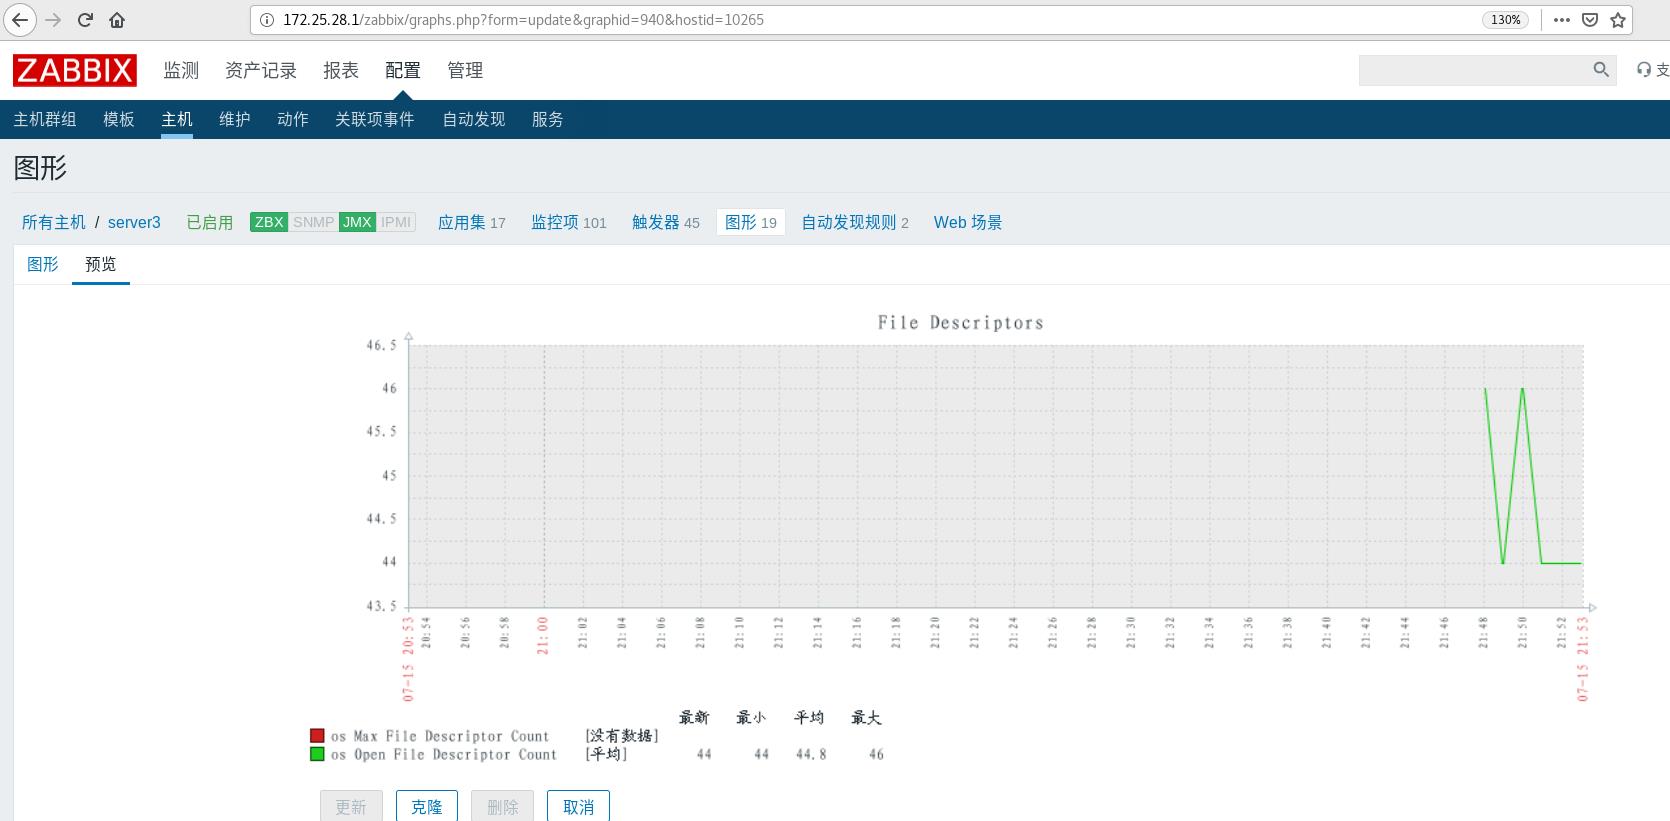Click the ZABBIX logo
This screenshot has height=821, width=1670.
[74, 70]
